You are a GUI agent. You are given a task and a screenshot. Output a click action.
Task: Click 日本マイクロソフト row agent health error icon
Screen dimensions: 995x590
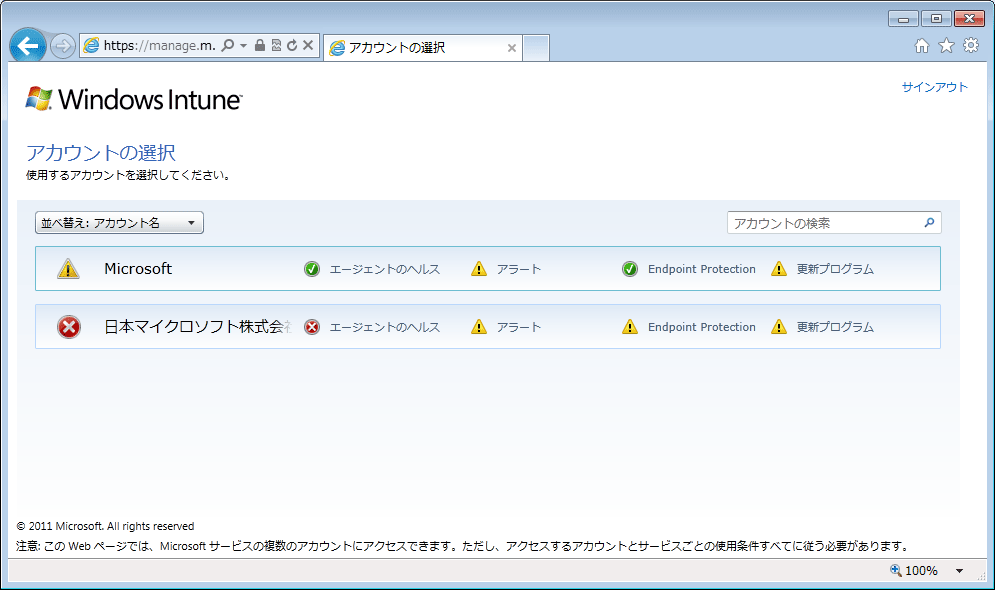(x=312, y=327)
